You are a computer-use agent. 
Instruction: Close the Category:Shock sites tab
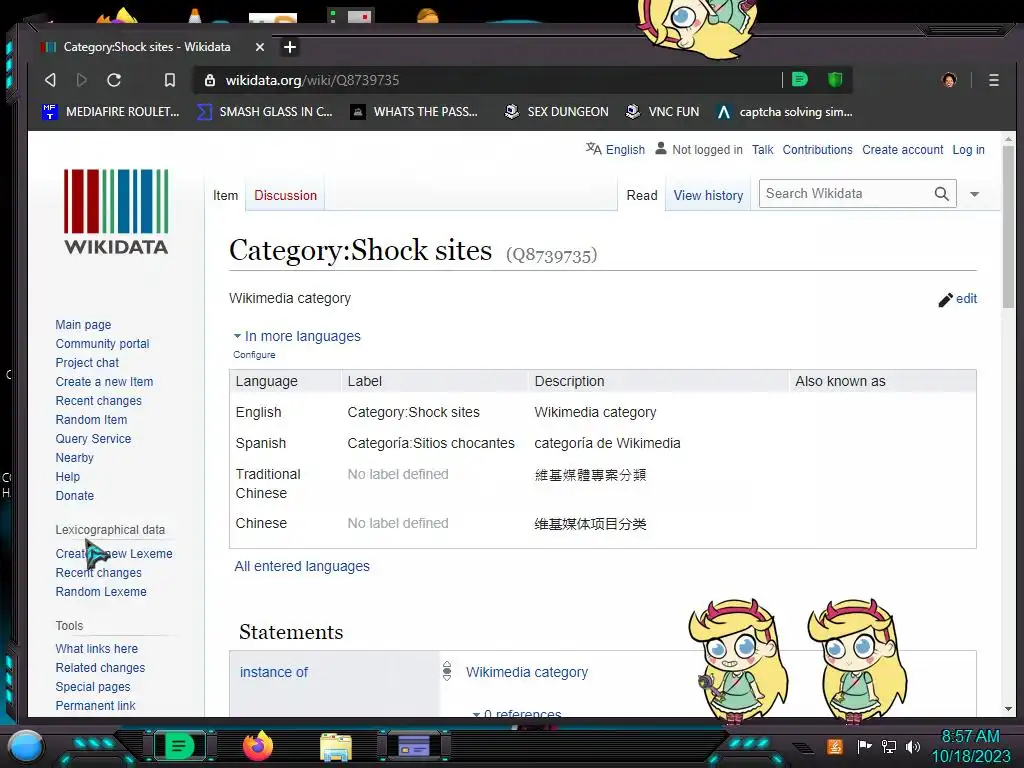[259, 47]
